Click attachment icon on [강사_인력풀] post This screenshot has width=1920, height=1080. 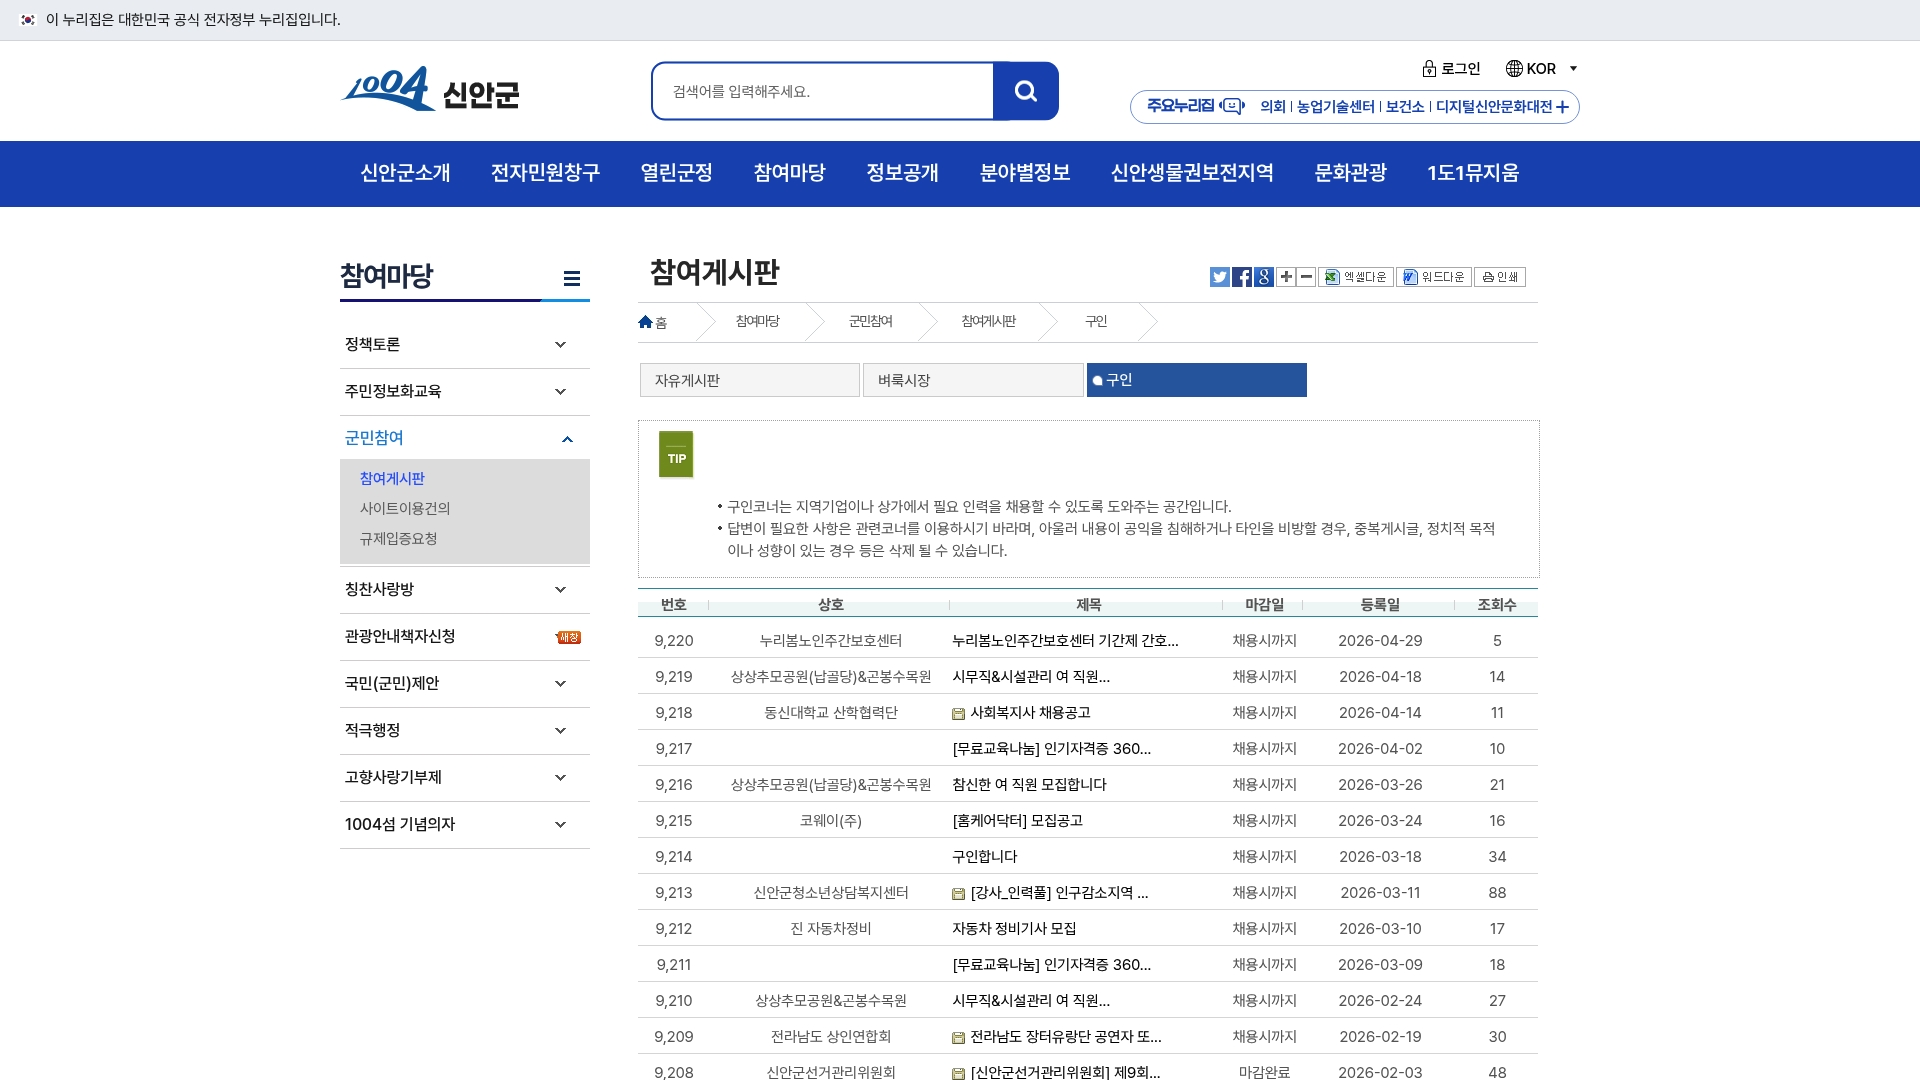(x=958, y=893)
